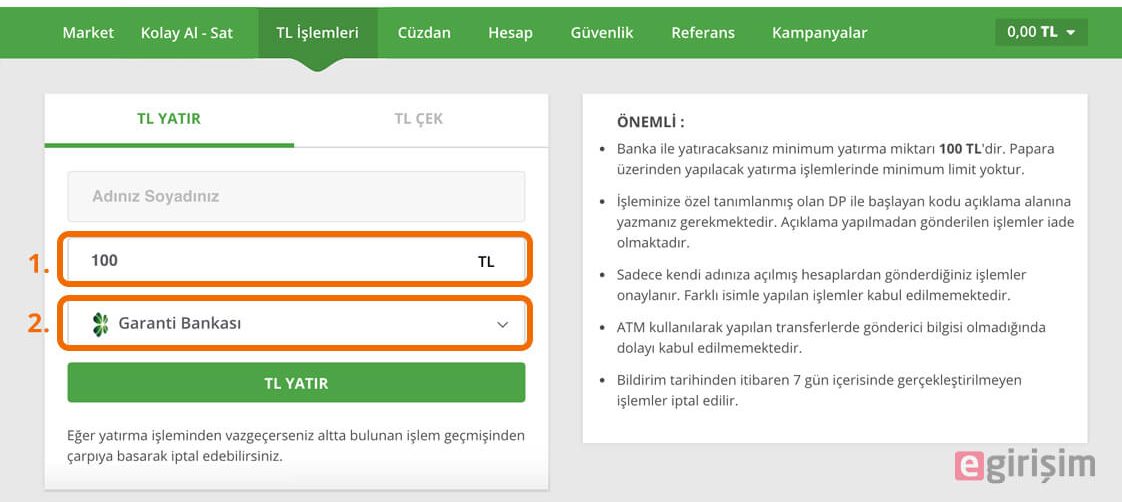Open the Market menu item
This screenshot has width=1122, height=502.
pos(88,33)
